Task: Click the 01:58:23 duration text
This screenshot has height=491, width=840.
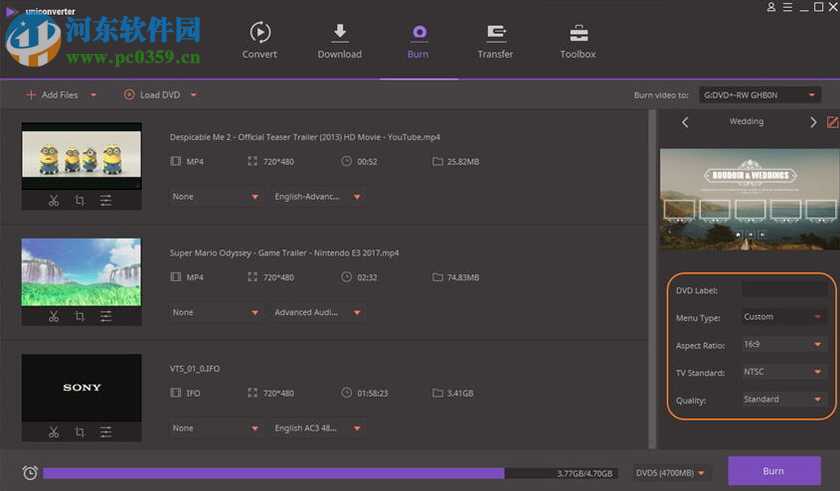Action: (372, 393)
